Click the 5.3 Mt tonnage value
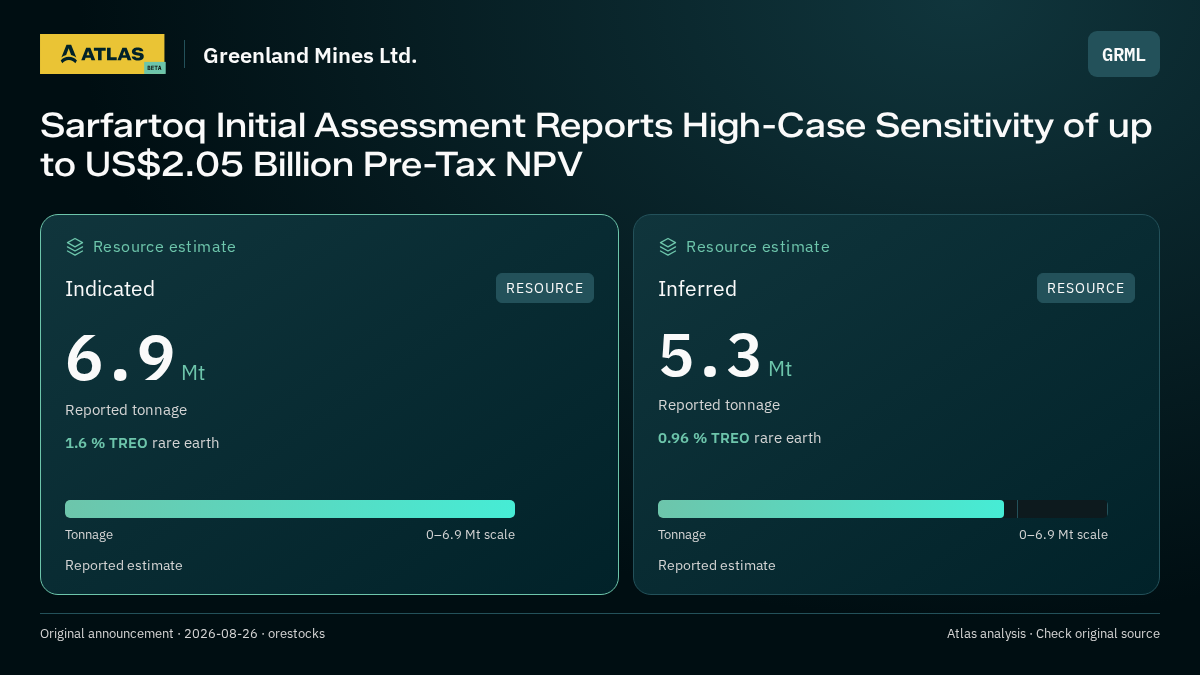The height and width of the screenshot is (675, 1200). point(725,356)
